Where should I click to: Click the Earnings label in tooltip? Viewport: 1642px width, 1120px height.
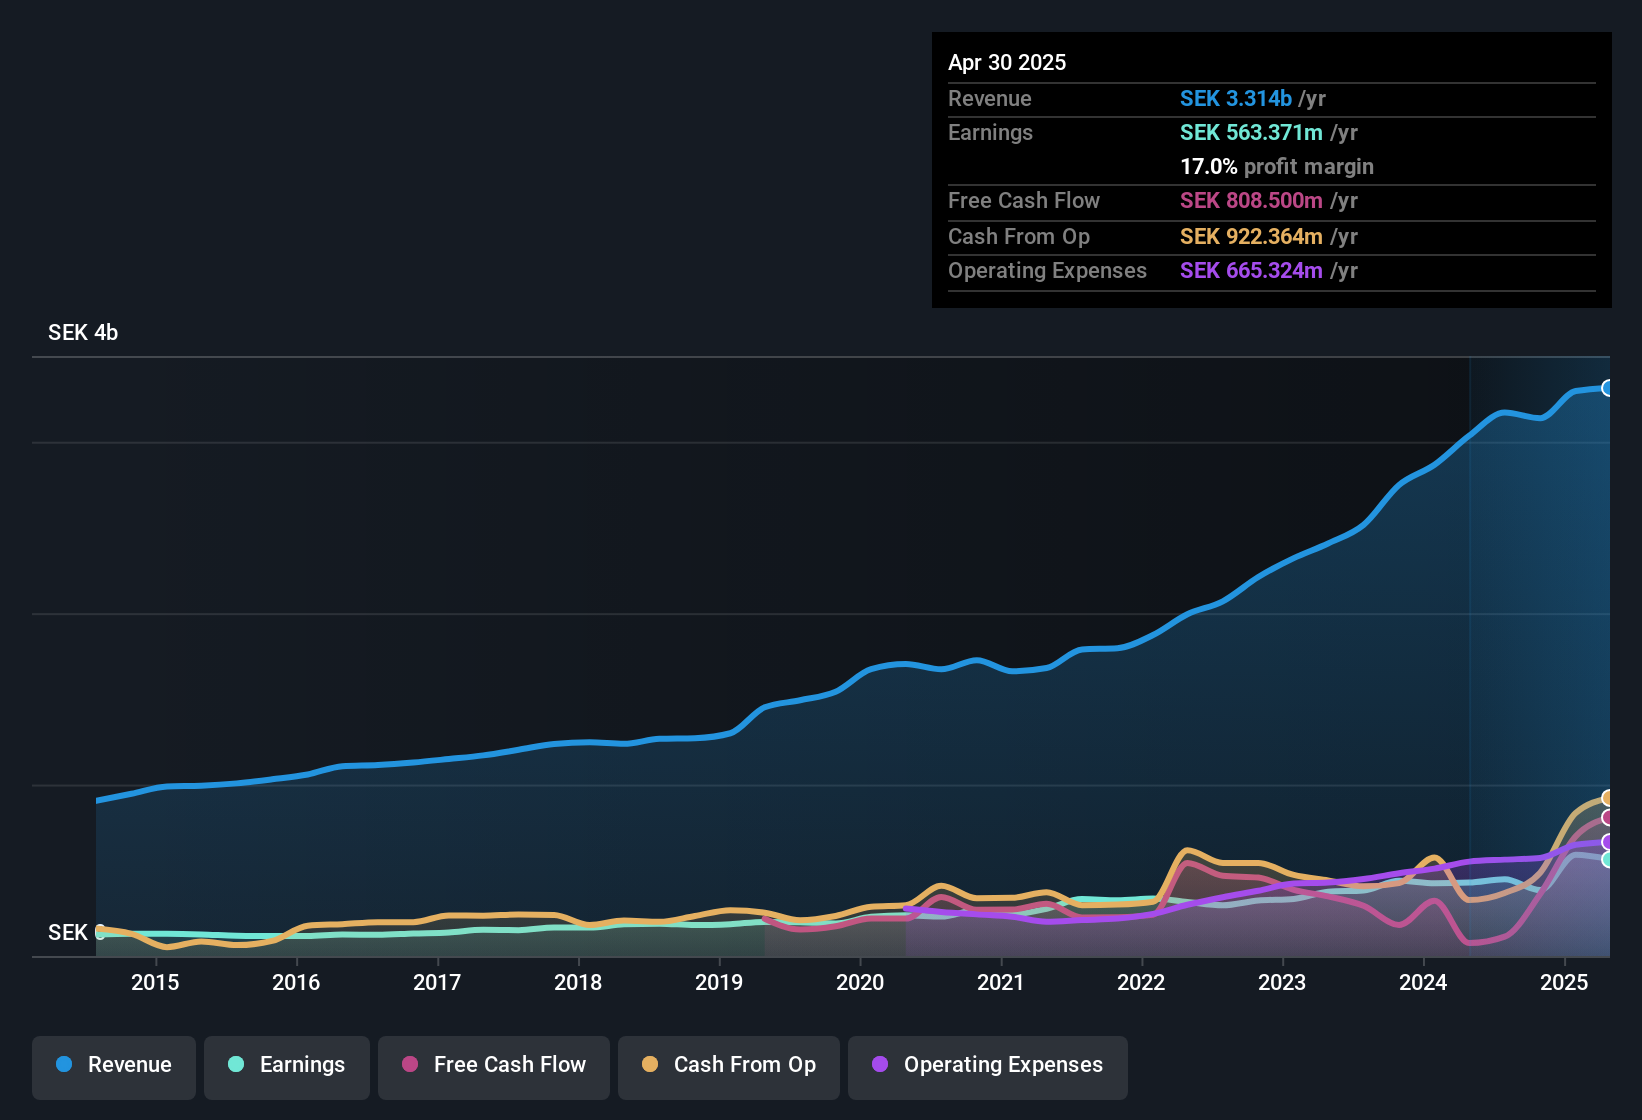(x=990, y=133)
